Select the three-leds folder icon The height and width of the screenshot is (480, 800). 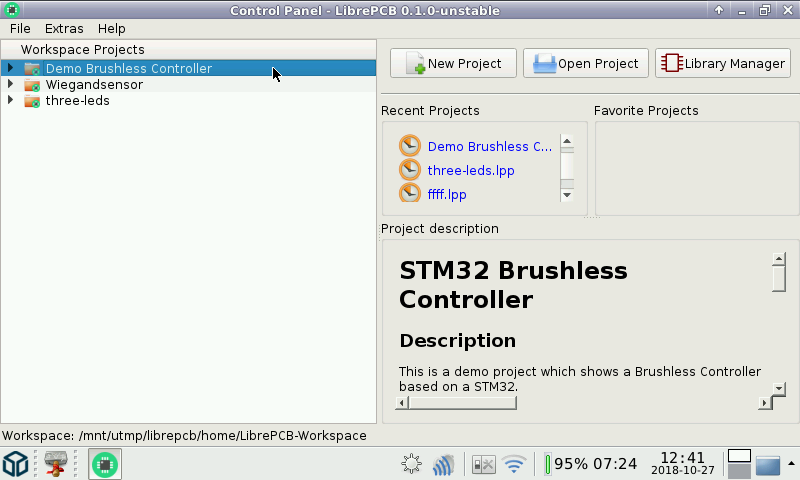click(32, 101)
